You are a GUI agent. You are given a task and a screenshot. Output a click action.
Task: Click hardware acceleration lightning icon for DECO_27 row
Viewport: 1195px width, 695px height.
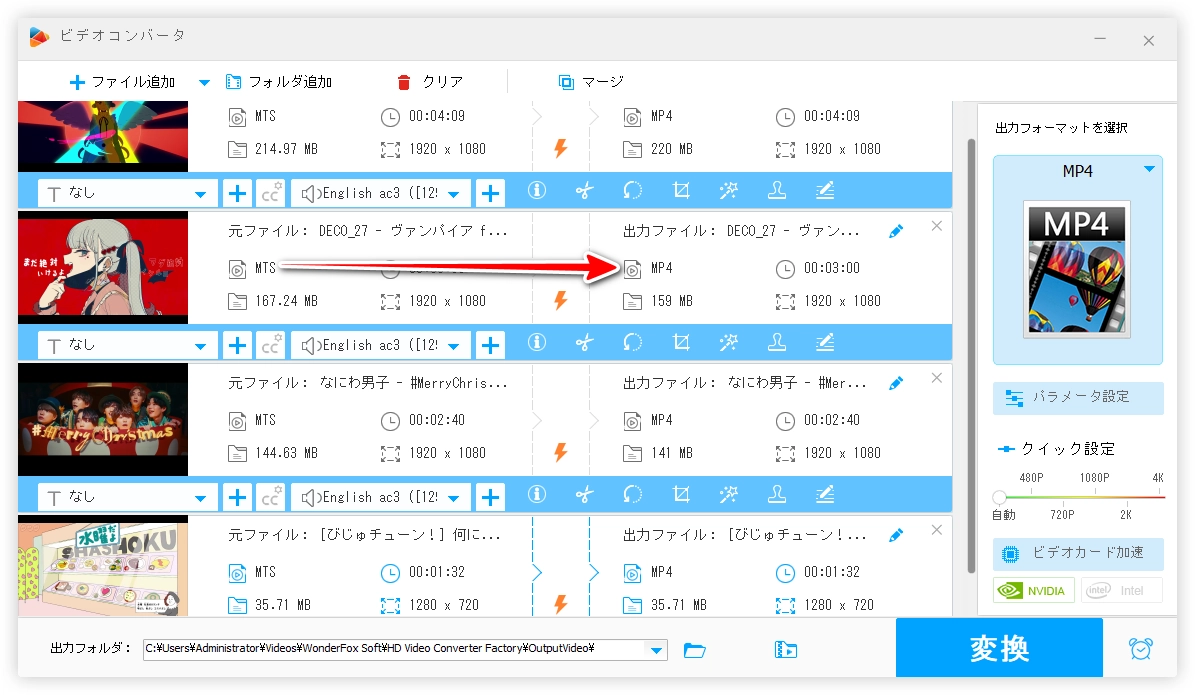click(561, 300)
